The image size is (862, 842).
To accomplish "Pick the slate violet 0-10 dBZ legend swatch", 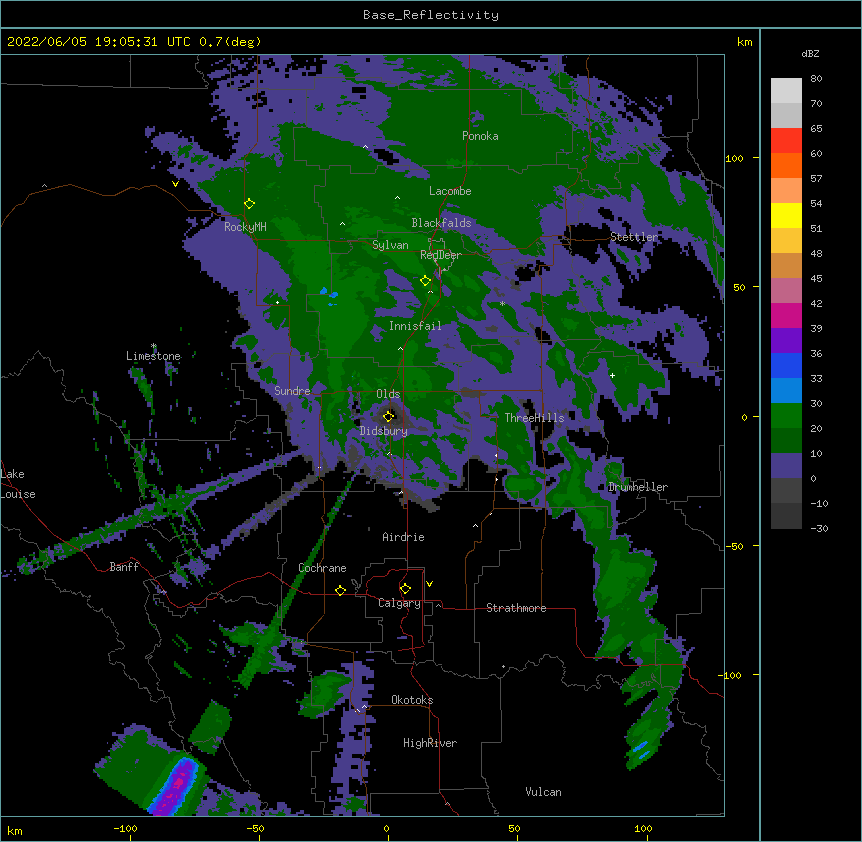I will click(786, 466).
